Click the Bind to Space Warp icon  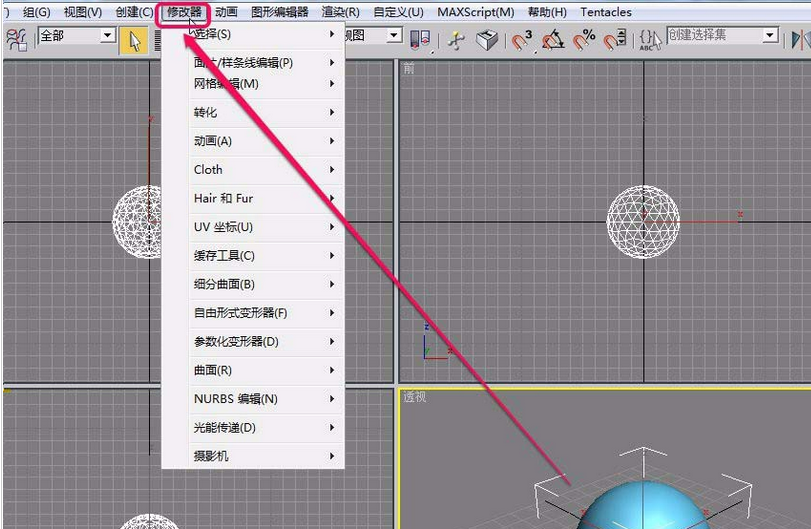click(16, 39)
